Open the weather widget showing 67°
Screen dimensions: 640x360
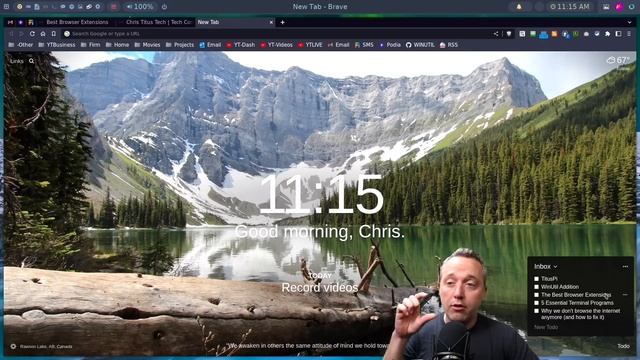point(618,60)
